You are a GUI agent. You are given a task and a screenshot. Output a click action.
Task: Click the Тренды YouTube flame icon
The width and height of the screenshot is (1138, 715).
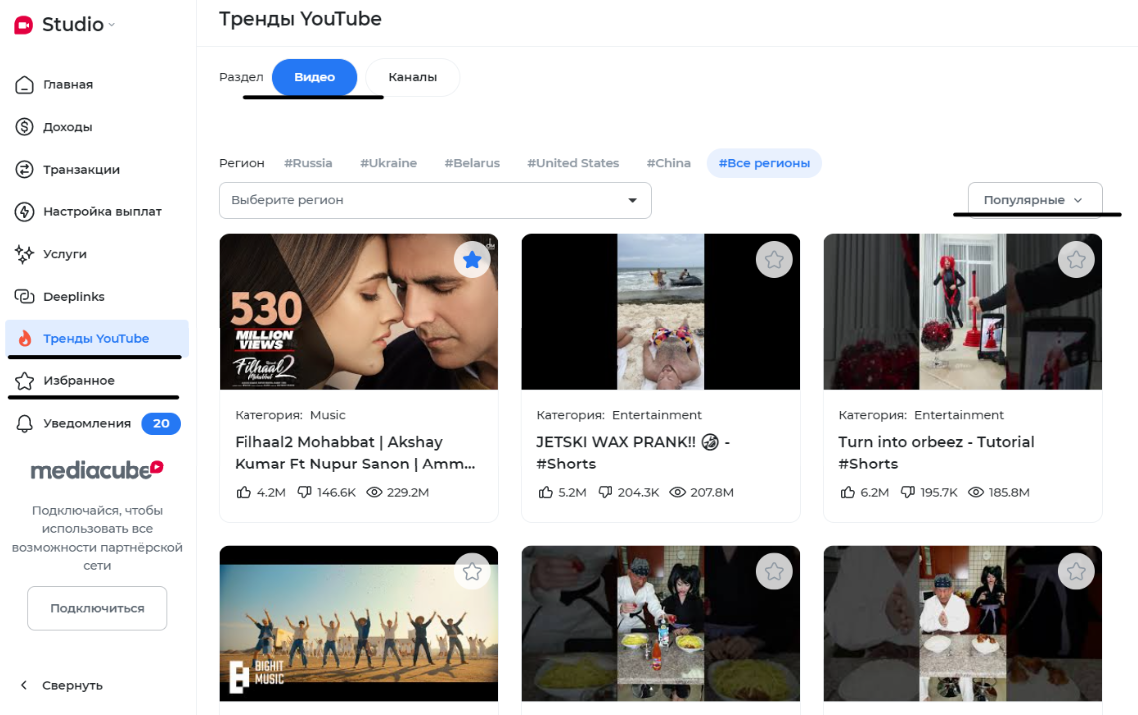pyautogui.click(x=25, y=338)
